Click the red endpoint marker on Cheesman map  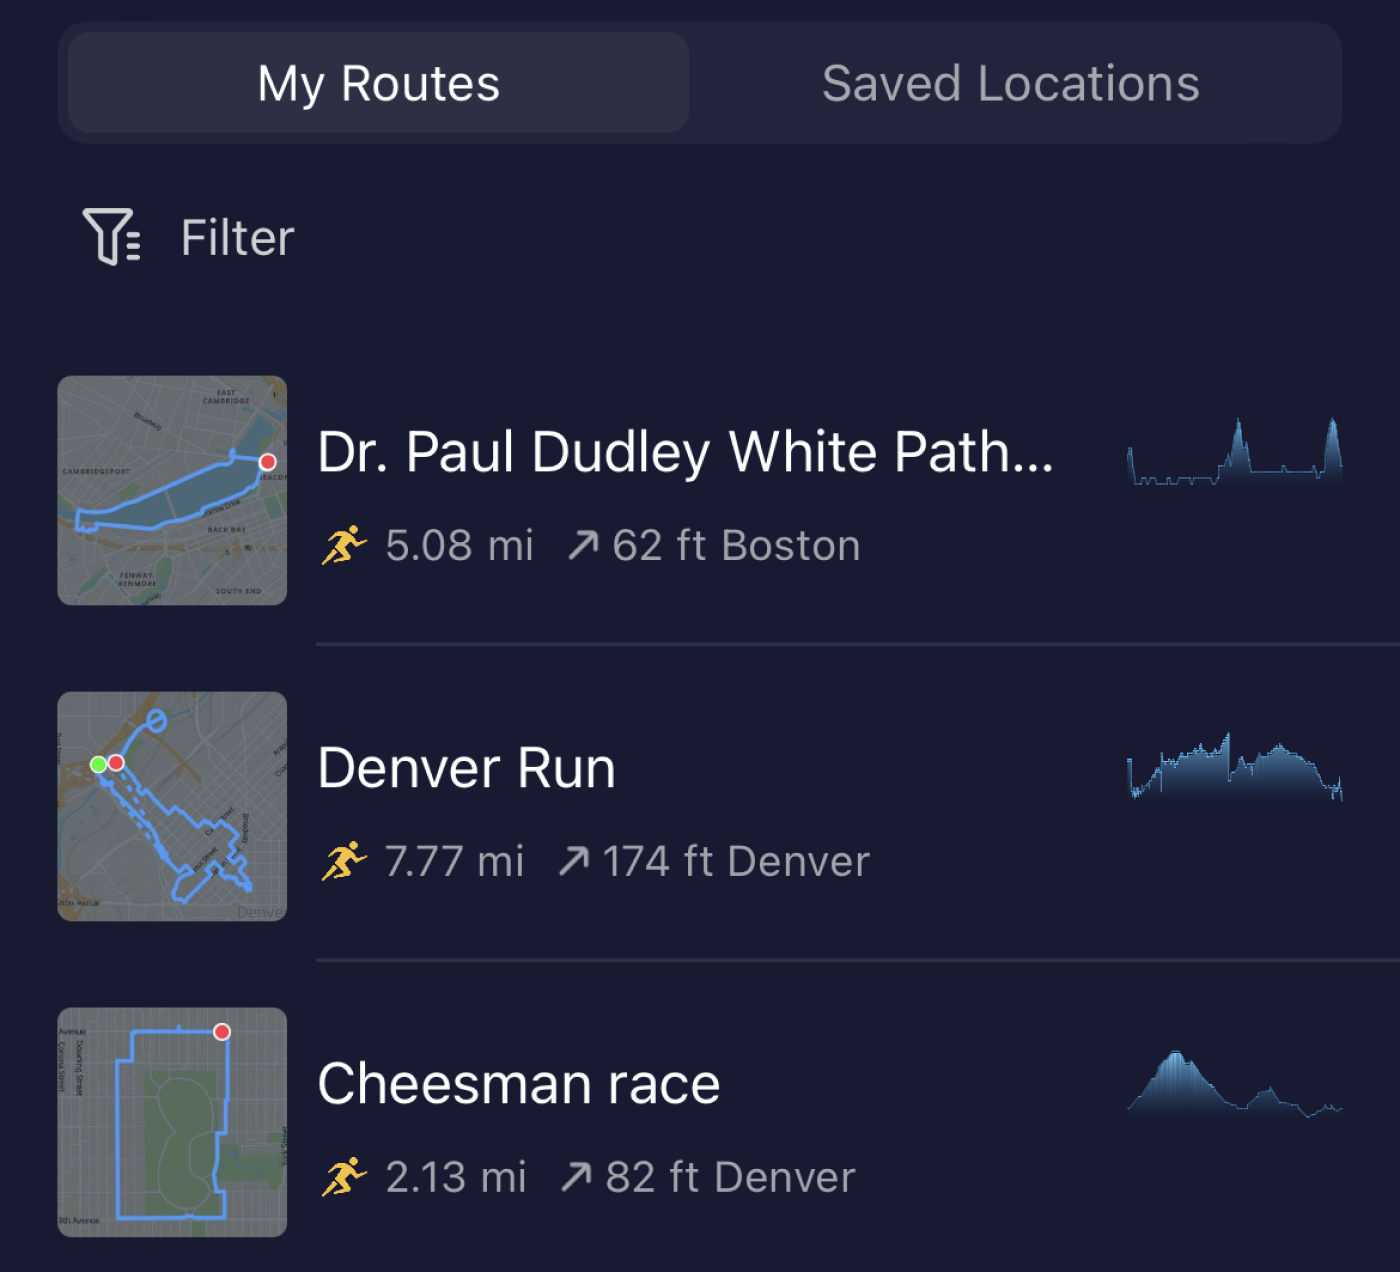point(222,1032)
